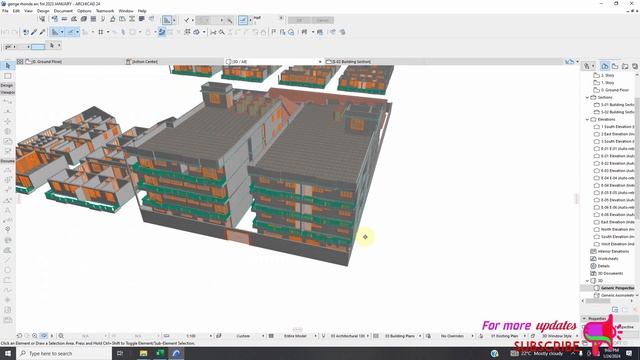
Task: Open Project Map in Navigator header
Action: click(605, 66)
